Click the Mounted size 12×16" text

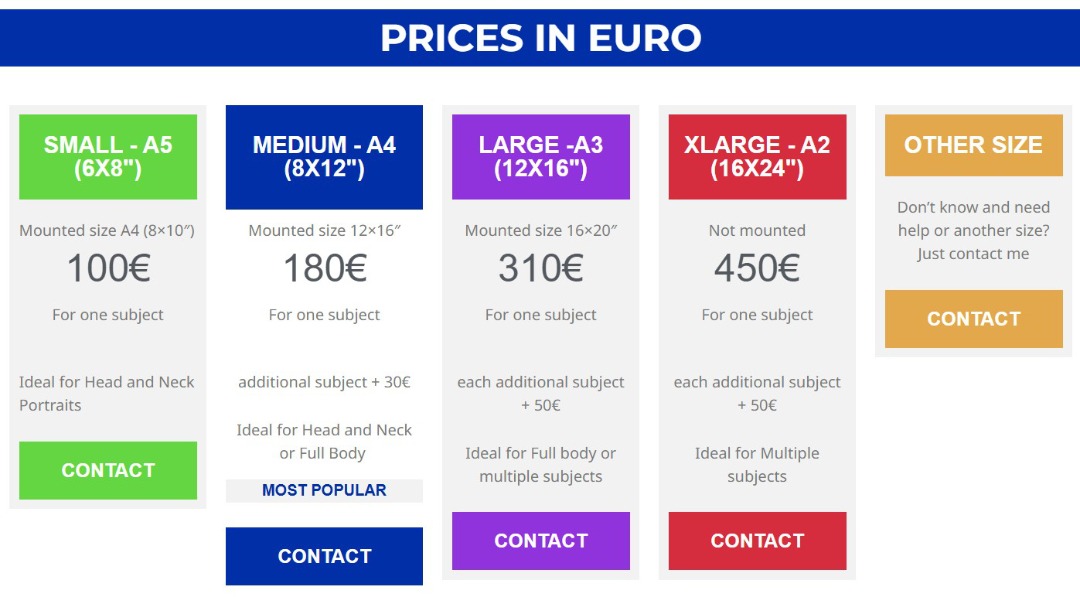coord(324,230)
